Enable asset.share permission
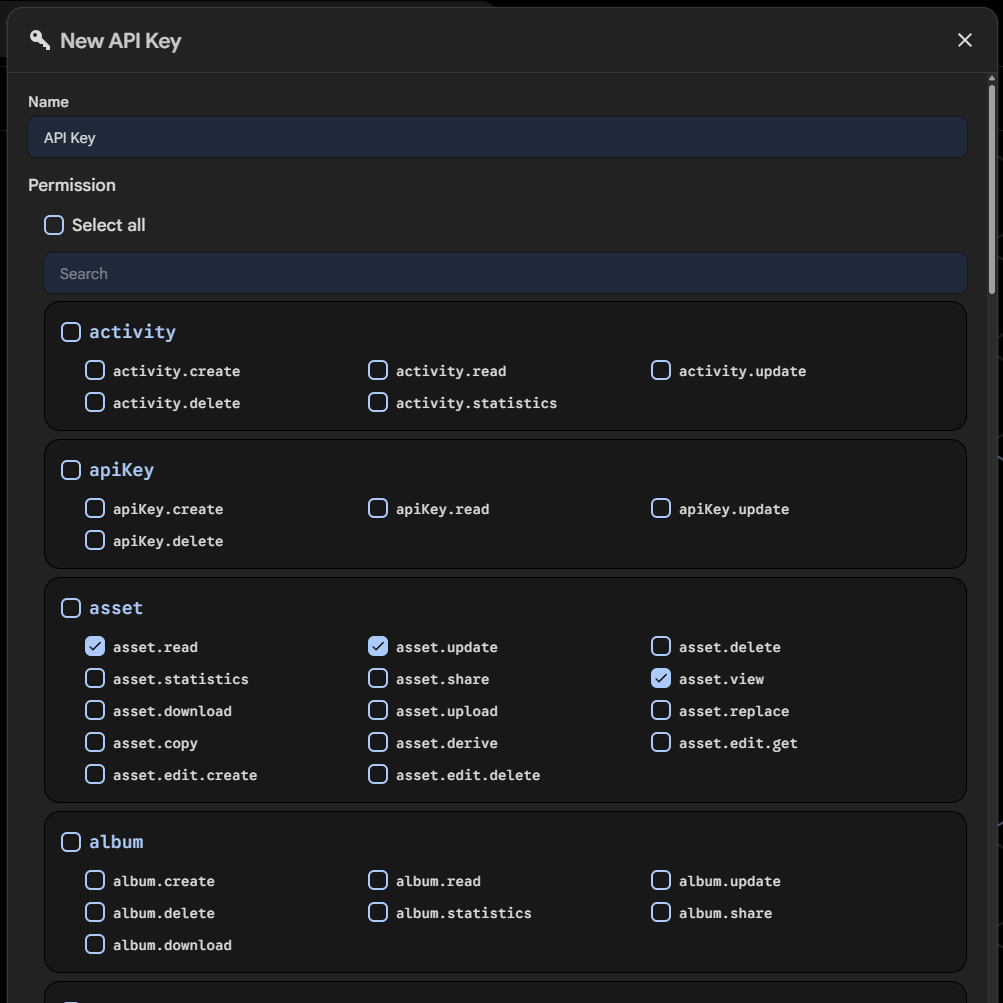 click(378, 679)
